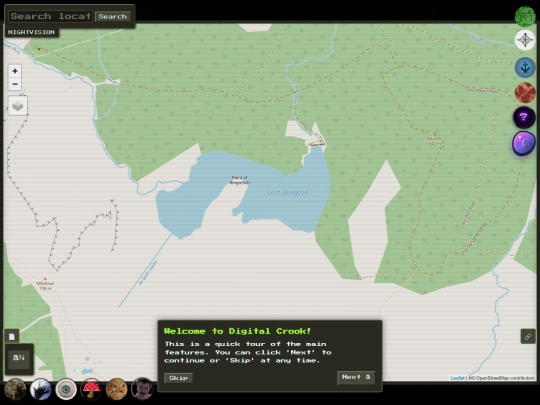Toggle the purple crescent moon night button
This screenshot has height=405, width=540.
click(x=524, y=143)
